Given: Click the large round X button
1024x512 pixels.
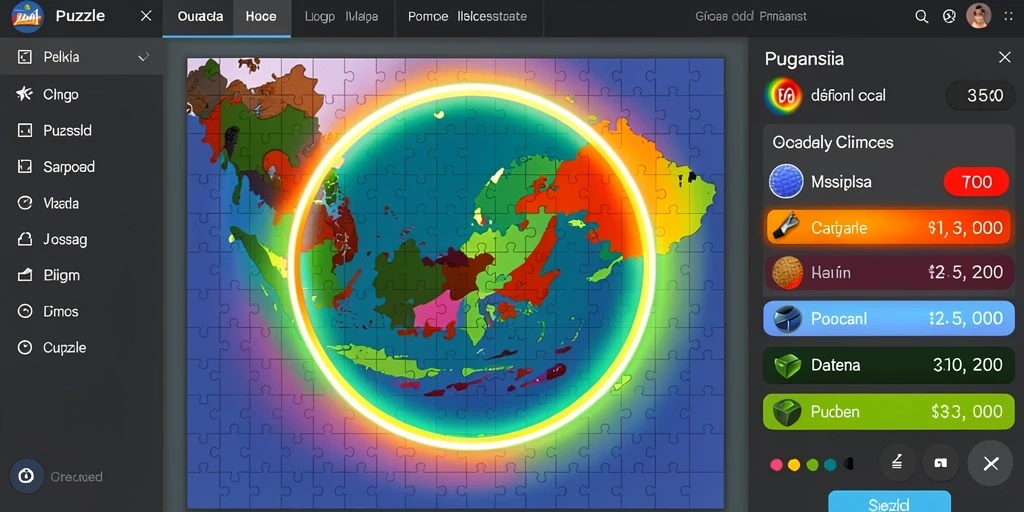Looking at the screenshot, I should (x=991, y=464).
